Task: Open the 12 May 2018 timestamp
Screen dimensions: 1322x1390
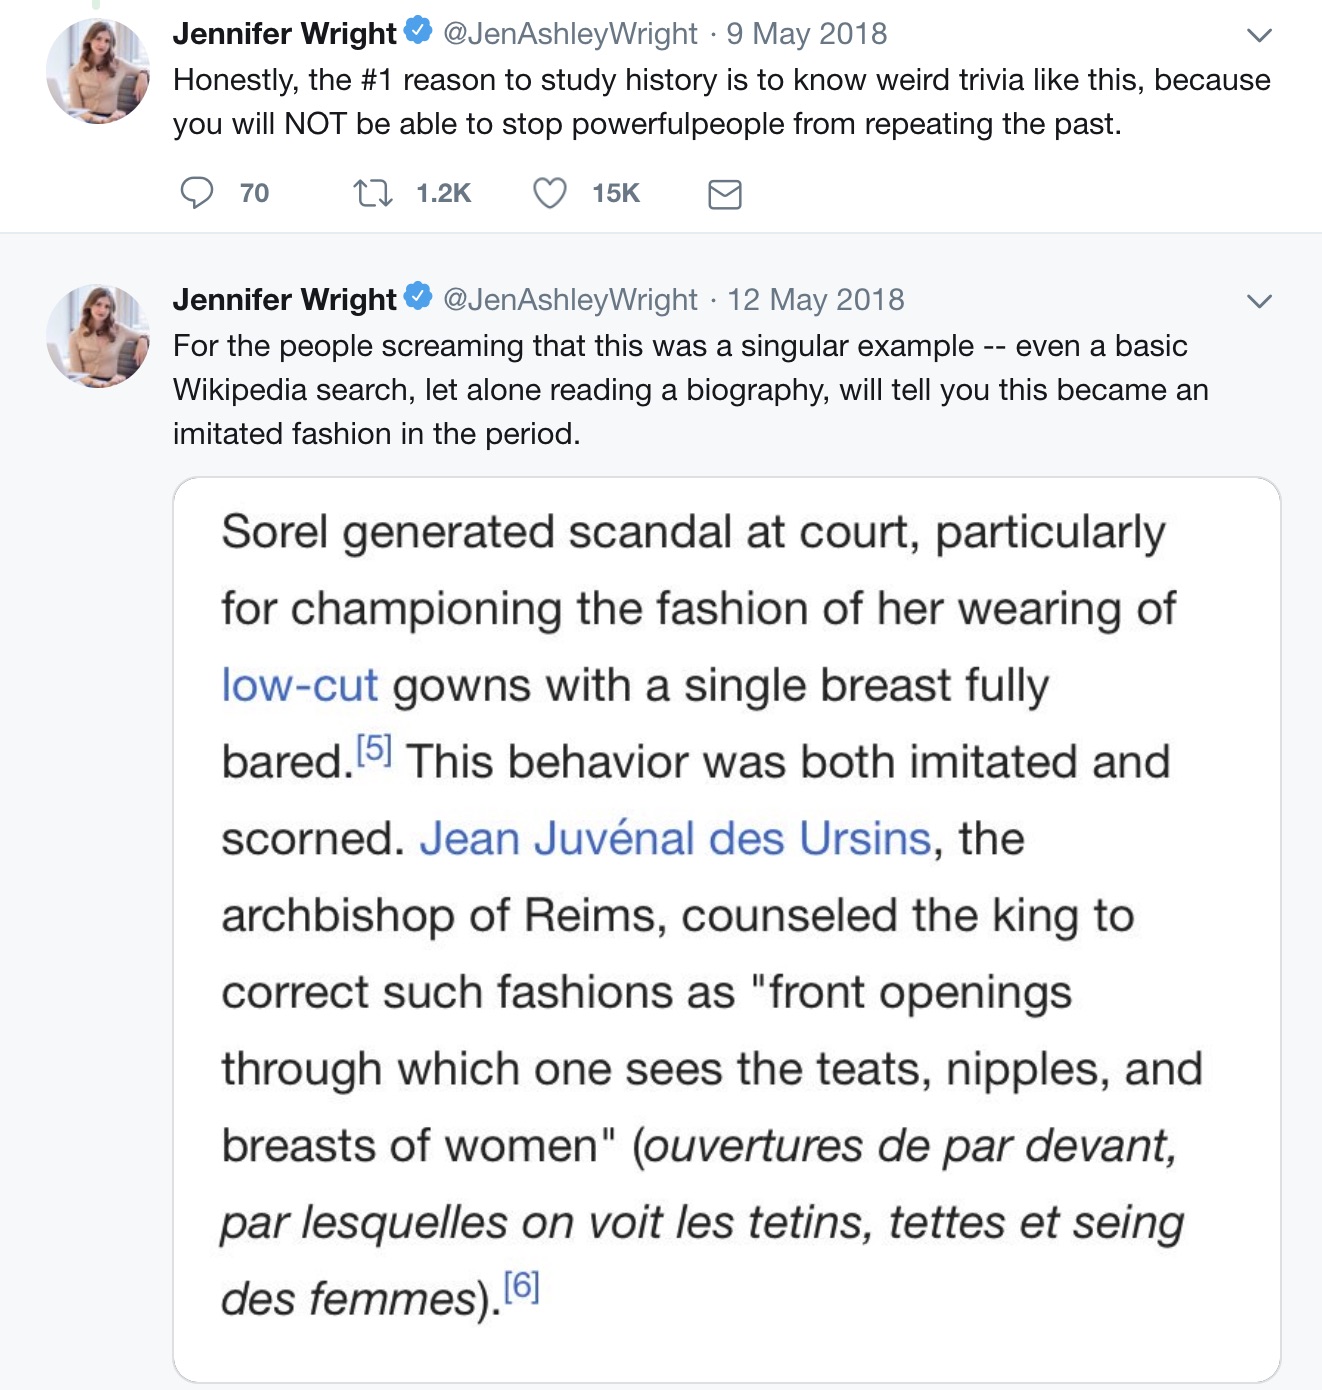Action: pyautogui.click(x=816, y=300)
